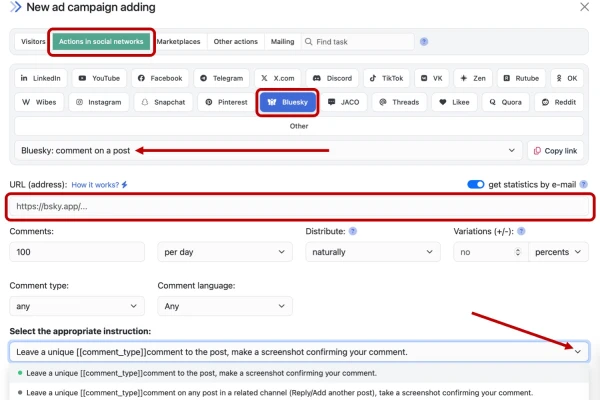Select the JACO network button
The height and width of the screenshot is (400, 600).
click(344, 102)
